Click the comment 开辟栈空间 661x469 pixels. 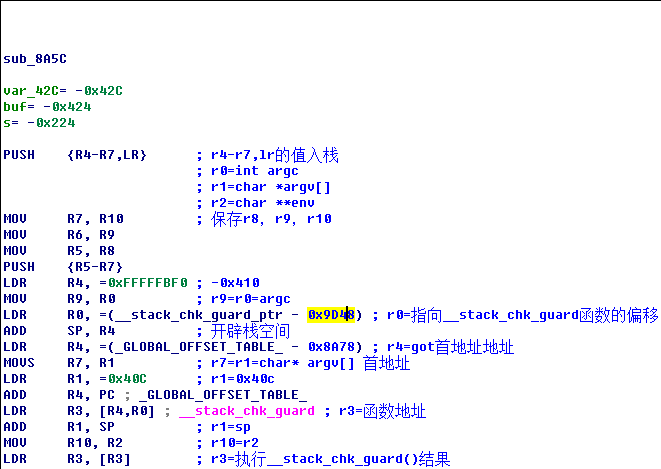click(250, 331)
